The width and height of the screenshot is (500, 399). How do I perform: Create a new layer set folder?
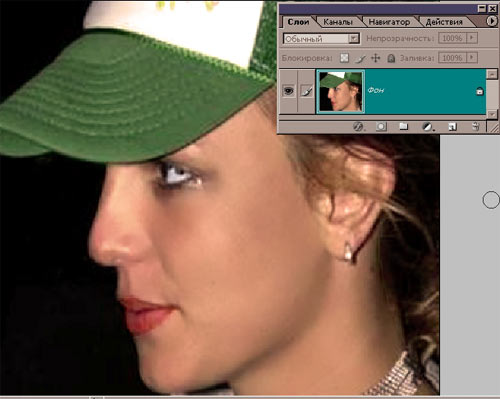[404, 126]
